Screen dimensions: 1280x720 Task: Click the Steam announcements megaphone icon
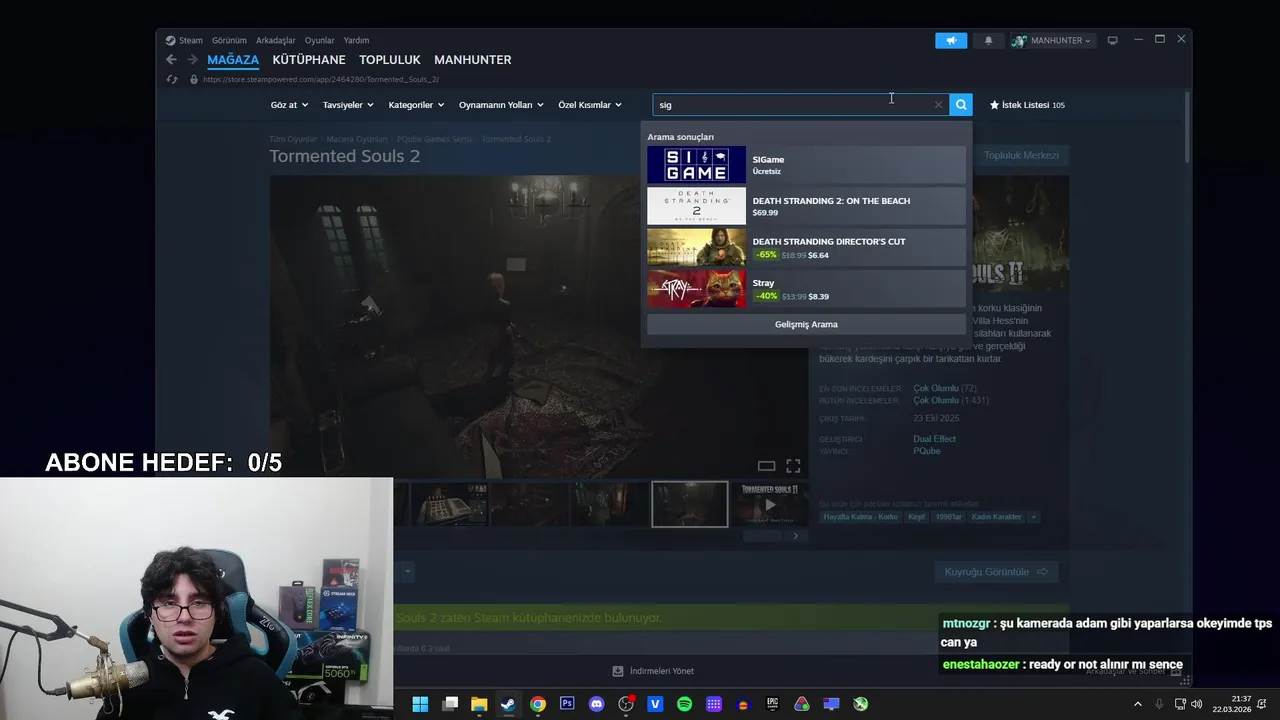[x=951, y=41]
